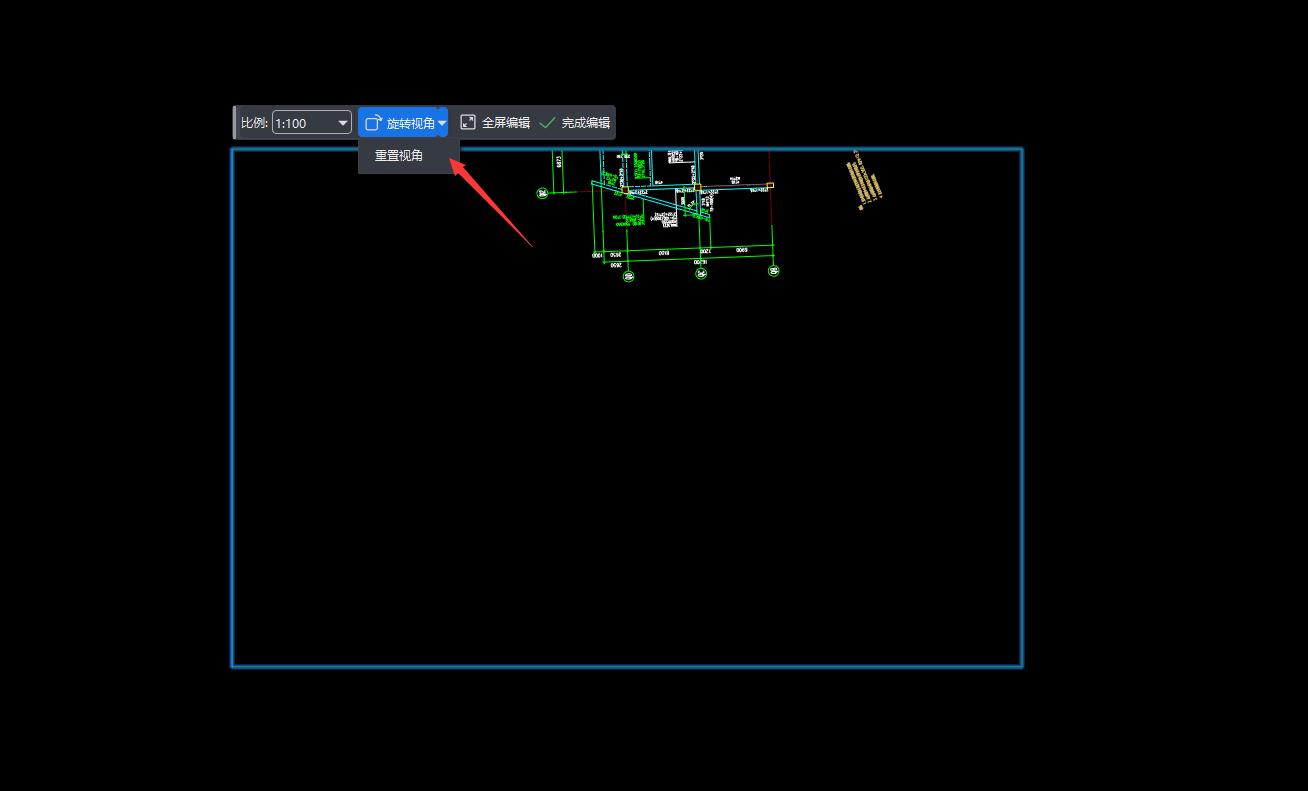Click the bottom-left green grid axis bubble
The width and height of the screenshot is (1308, 791).
click(x=628, y=276)
